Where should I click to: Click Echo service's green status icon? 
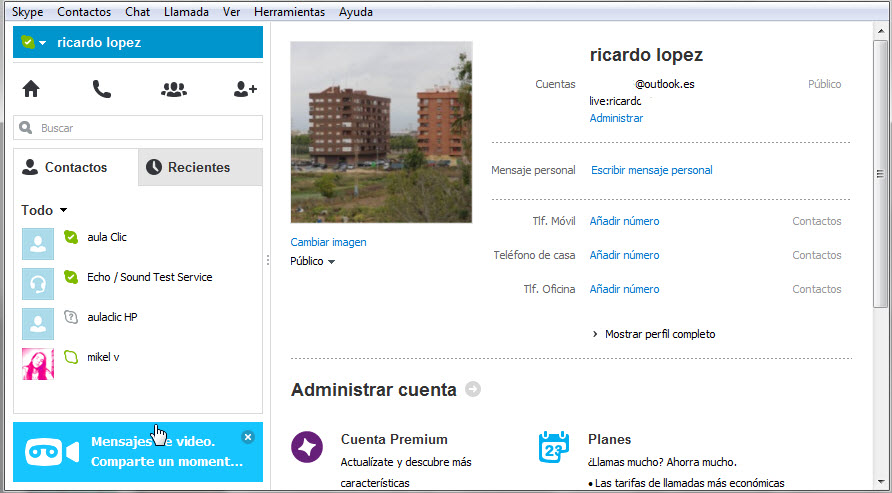(71, 277)
